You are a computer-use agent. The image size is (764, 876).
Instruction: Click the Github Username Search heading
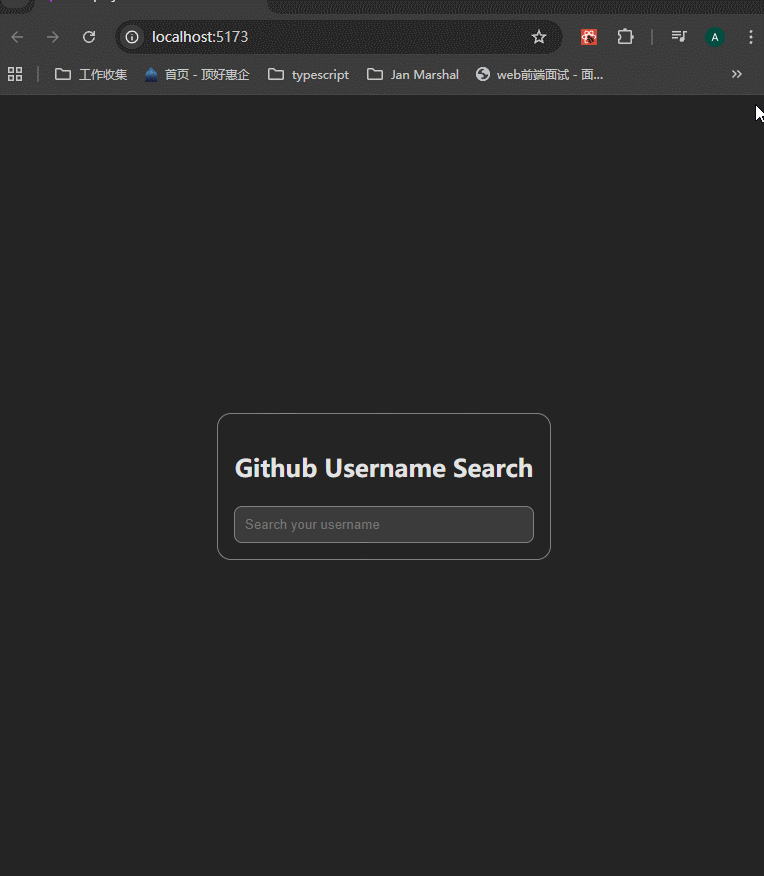click(384, 468)
